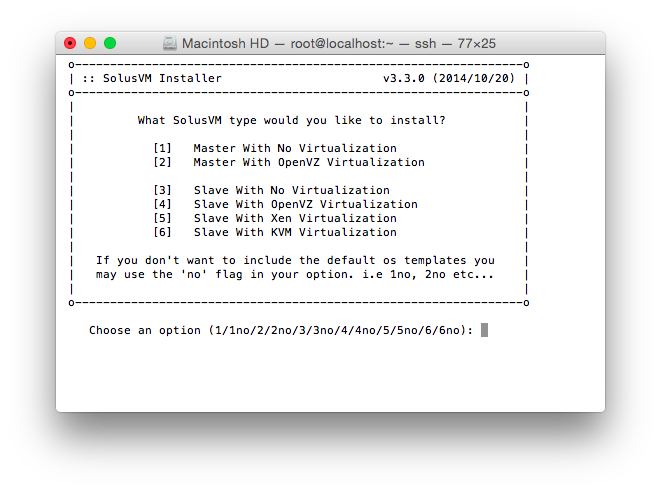Click the 'no' flag hint line

(x=295, y=274)
